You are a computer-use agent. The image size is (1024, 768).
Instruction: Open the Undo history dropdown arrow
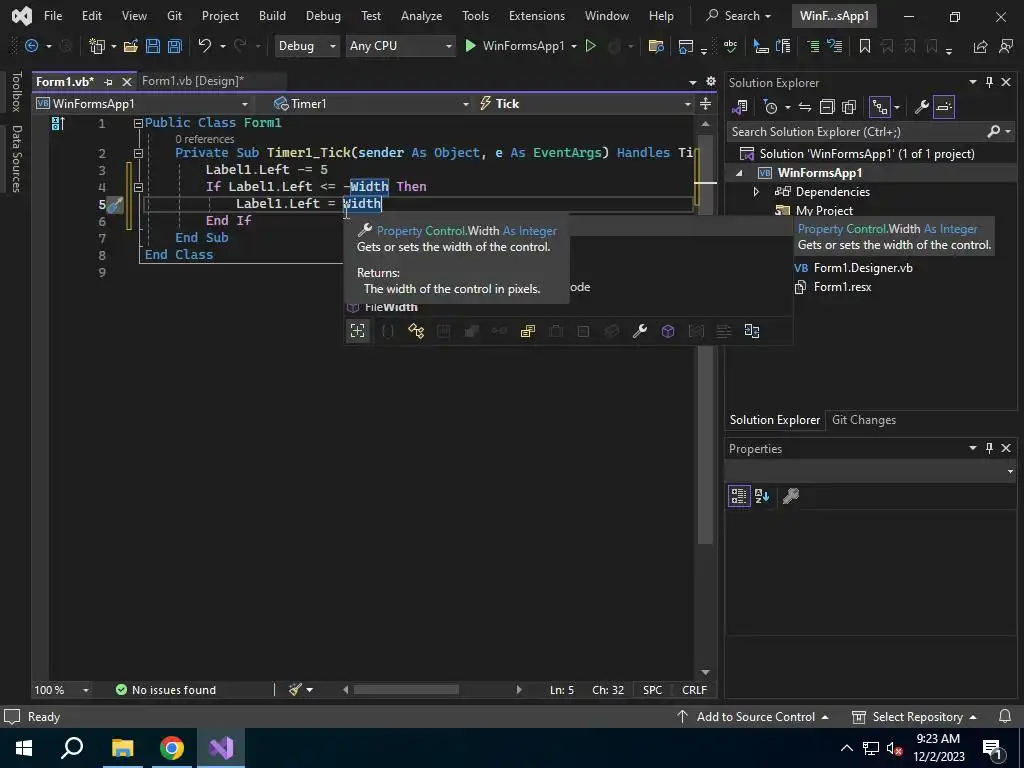pyautogui.click(x=223, y=46)
